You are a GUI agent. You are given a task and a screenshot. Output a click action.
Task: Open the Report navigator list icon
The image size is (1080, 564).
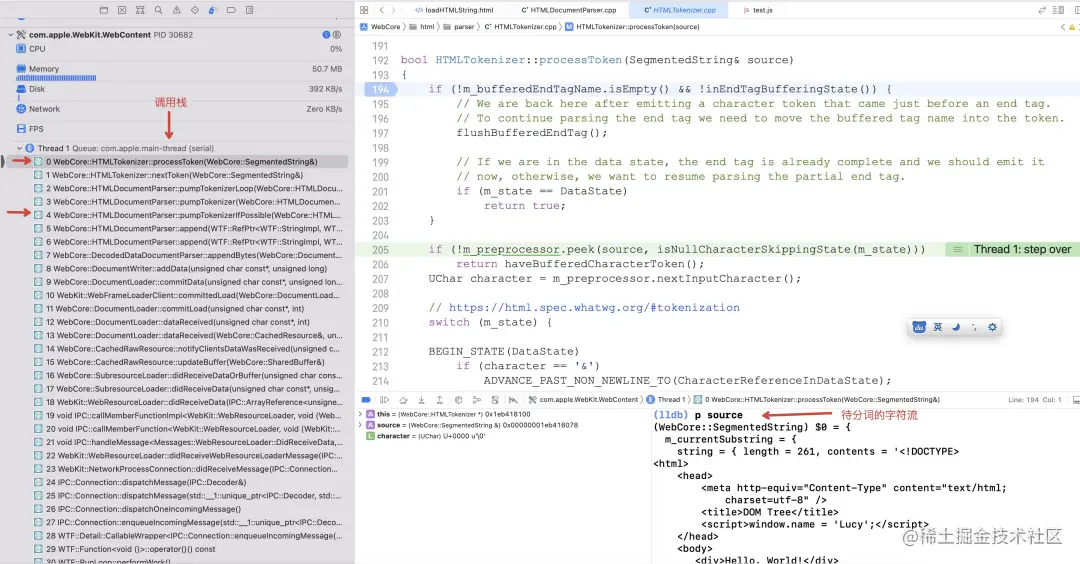click(x=249, y=10)
